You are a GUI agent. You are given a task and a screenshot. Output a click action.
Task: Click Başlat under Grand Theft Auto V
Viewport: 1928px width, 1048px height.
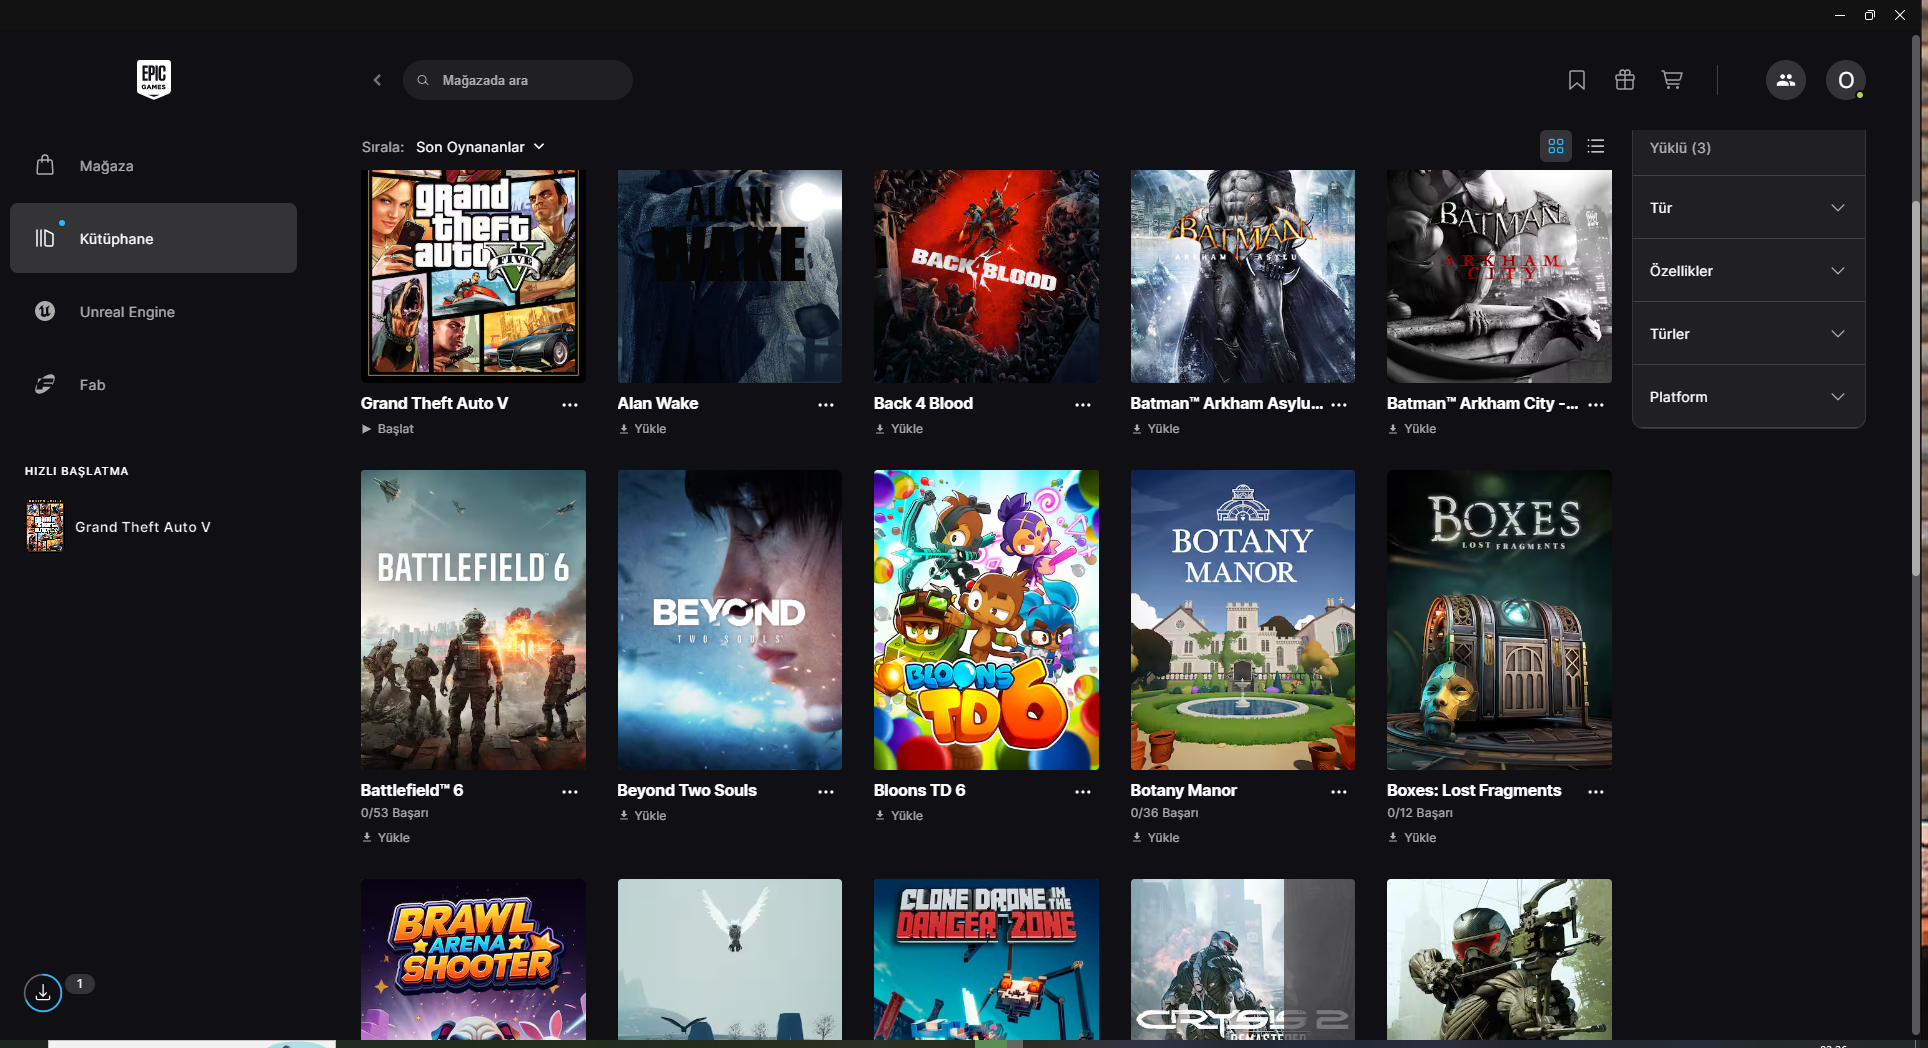387,429
